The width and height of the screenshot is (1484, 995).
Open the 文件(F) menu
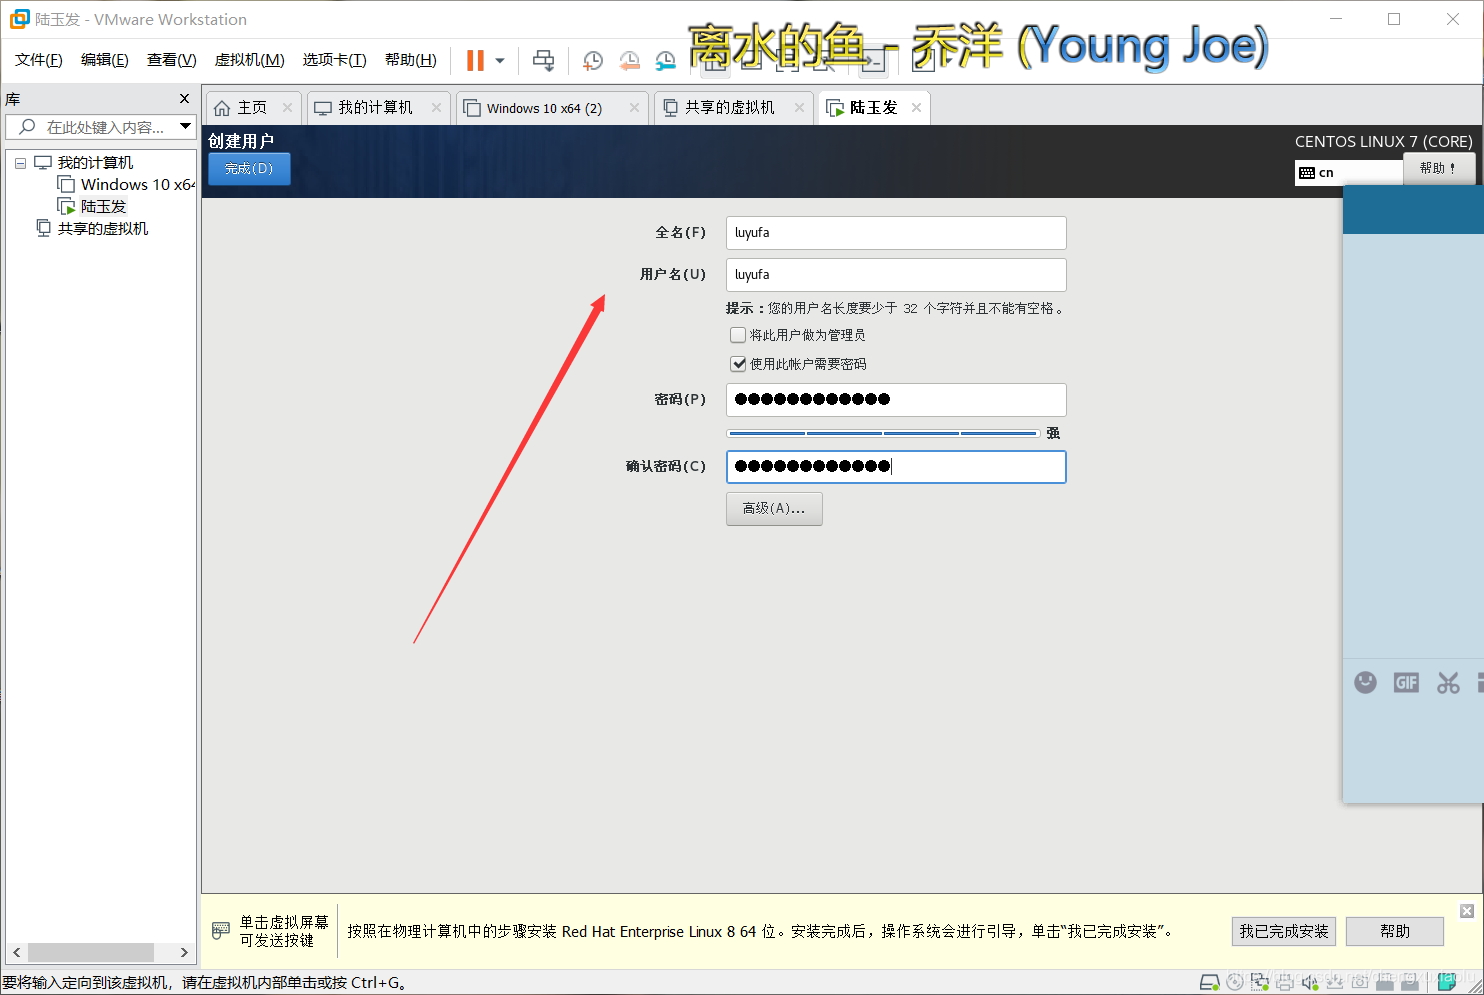tap(39, 60)
